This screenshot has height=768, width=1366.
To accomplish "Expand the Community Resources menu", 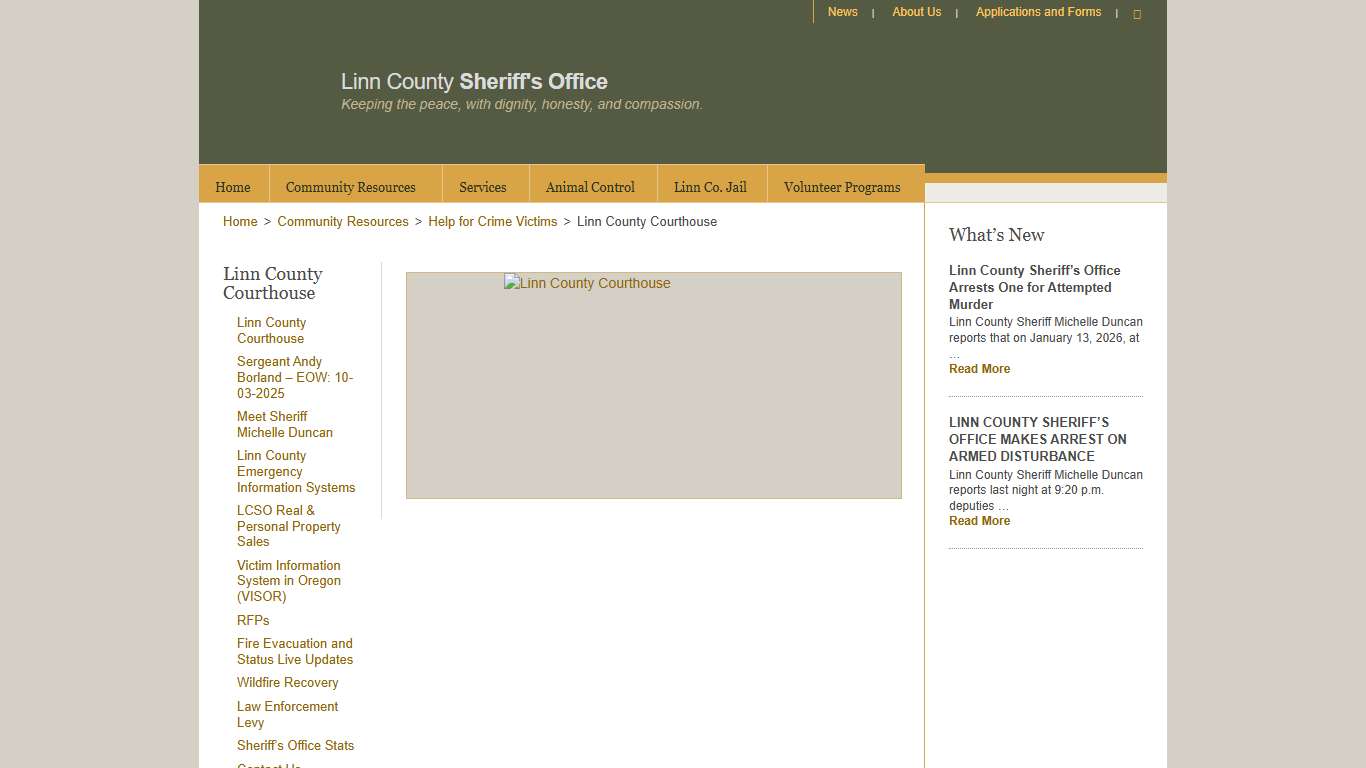I will click(x=351, y=186).
